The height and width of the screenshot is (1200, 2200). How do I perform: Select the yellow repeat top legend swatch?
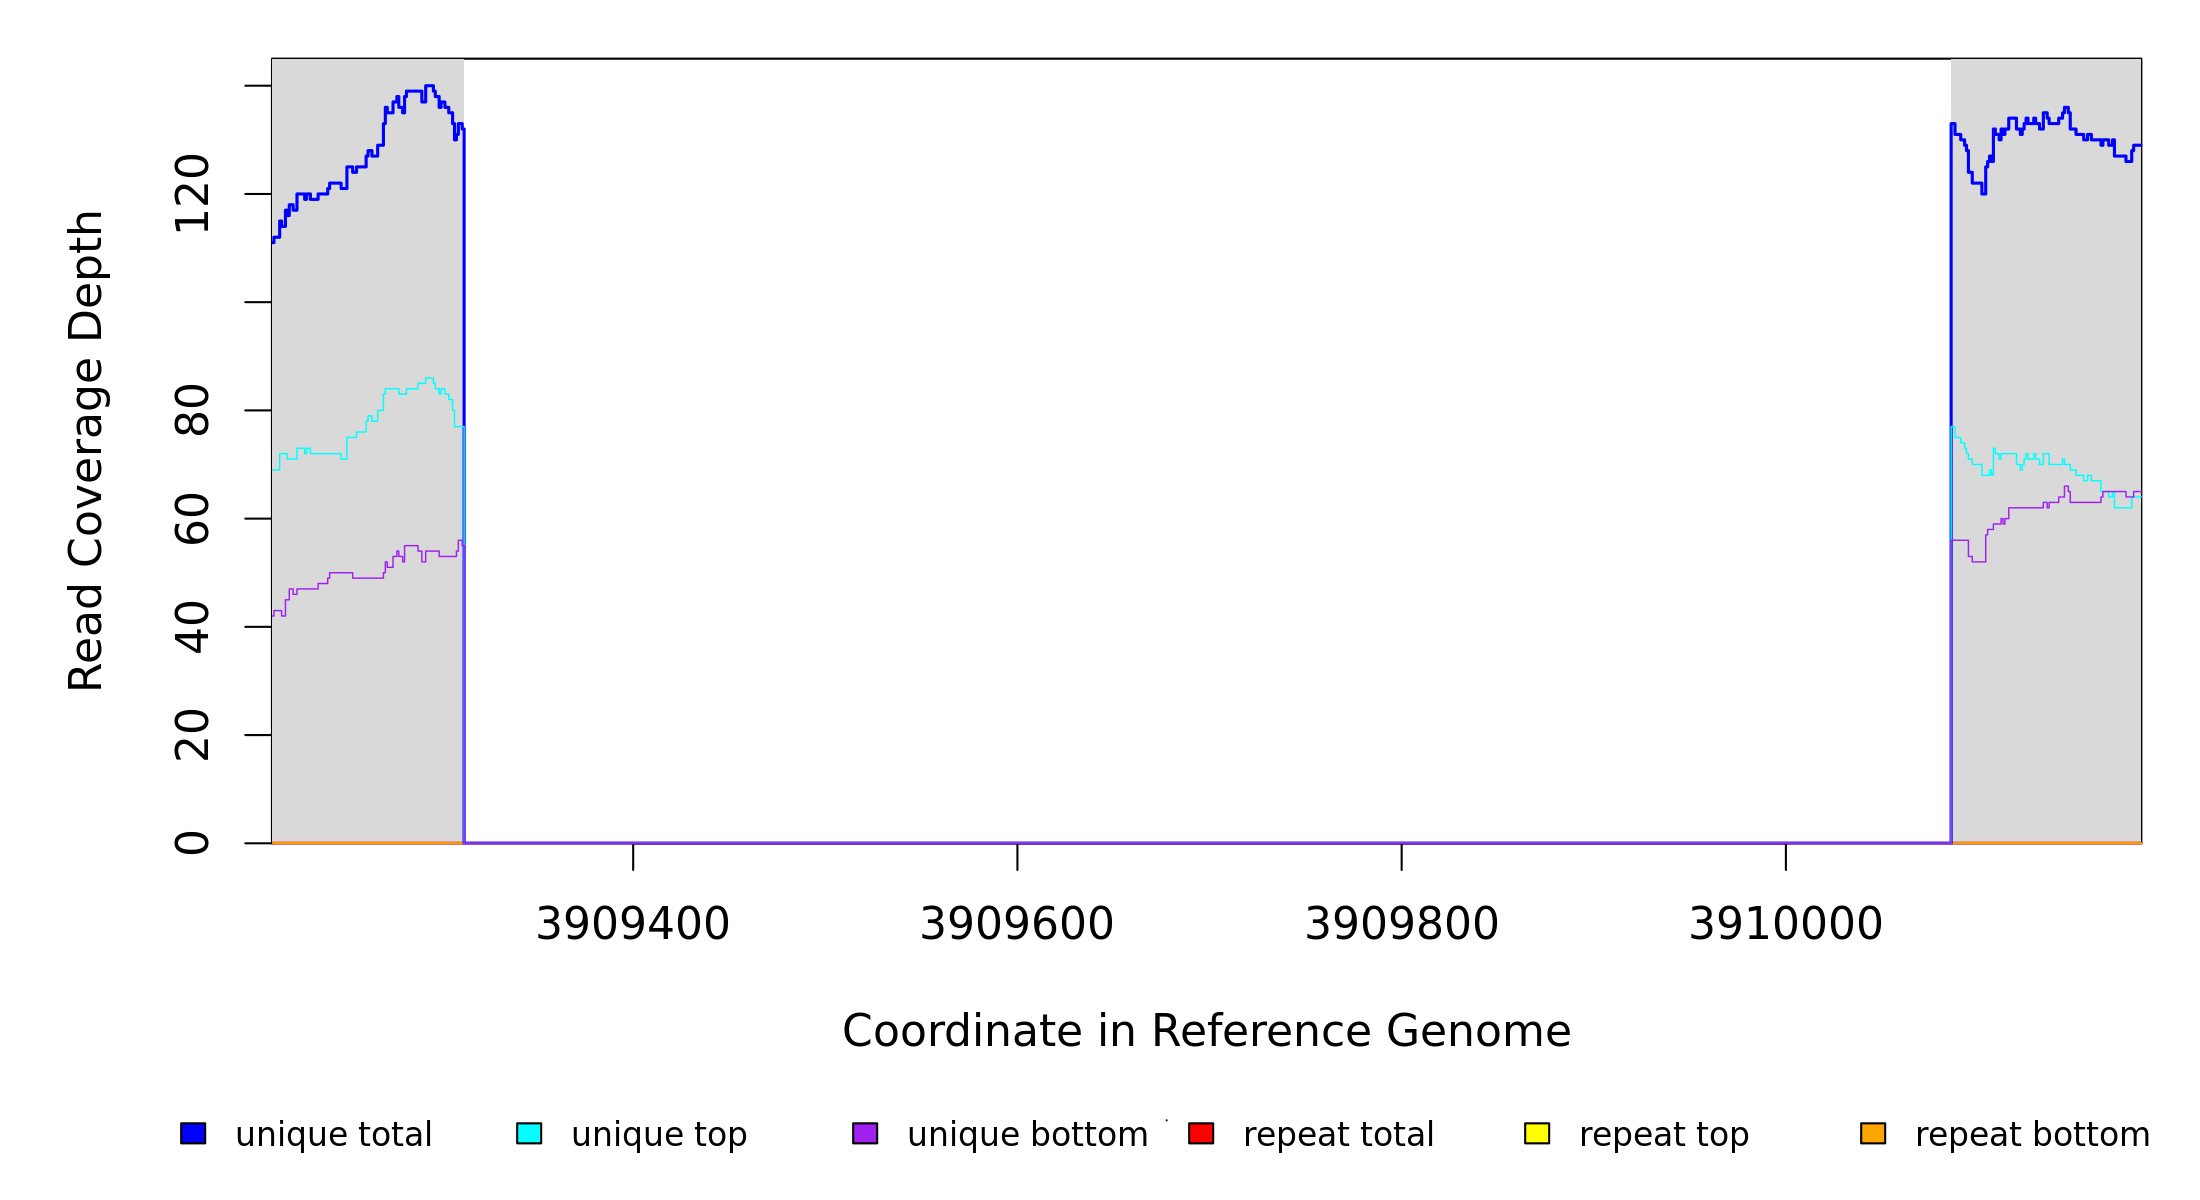point(1537,1133)
